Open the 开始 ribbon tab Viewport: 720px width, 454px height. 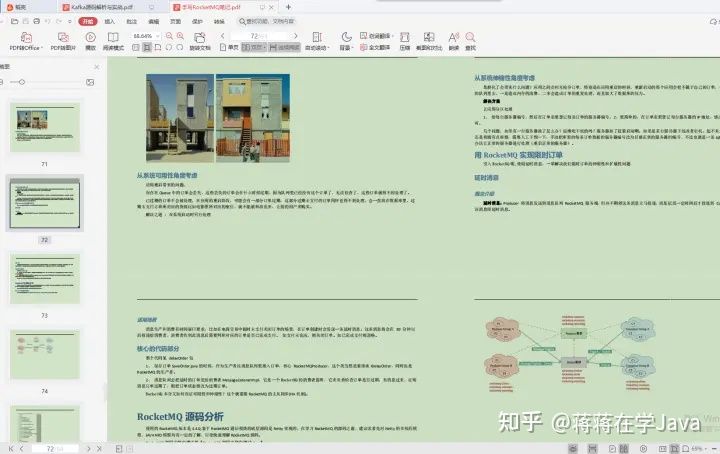(x=88, y=21)
